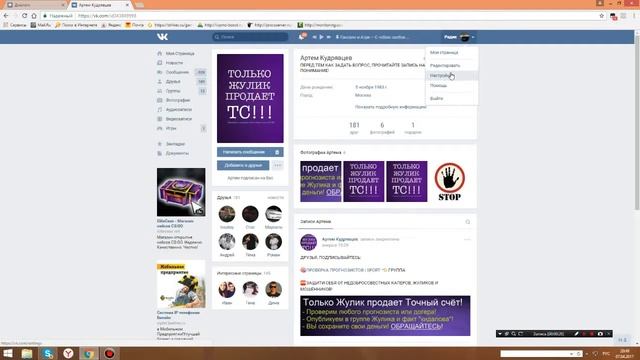Screen dimensions: 640x360
Task: Open the 'Мобильное предприятие' ad image
Action: click(181, 285)
